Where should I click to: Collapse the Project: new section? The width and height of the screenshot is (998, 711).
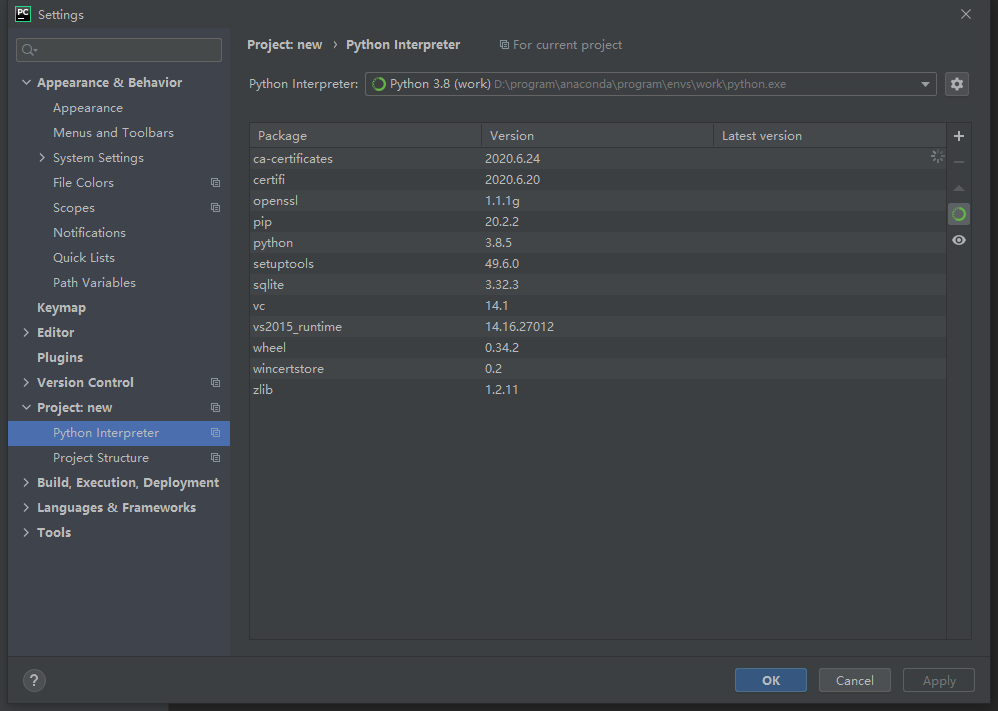(26, 407)
